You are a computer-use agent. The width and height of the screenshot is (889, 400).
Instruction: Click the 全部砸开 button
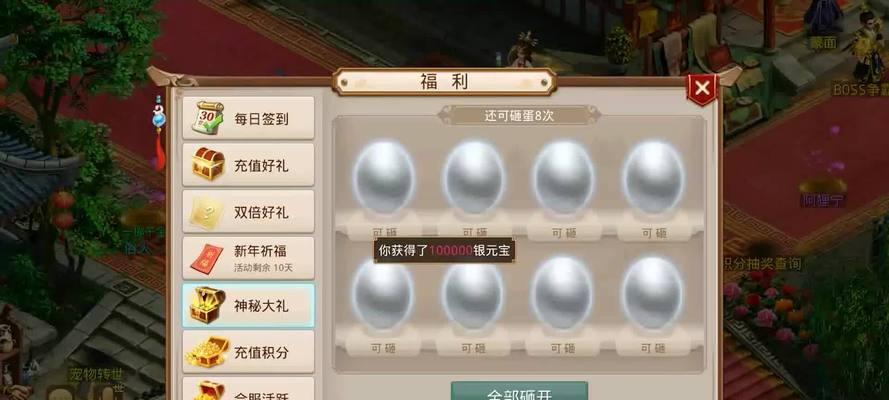coord(519,392)
